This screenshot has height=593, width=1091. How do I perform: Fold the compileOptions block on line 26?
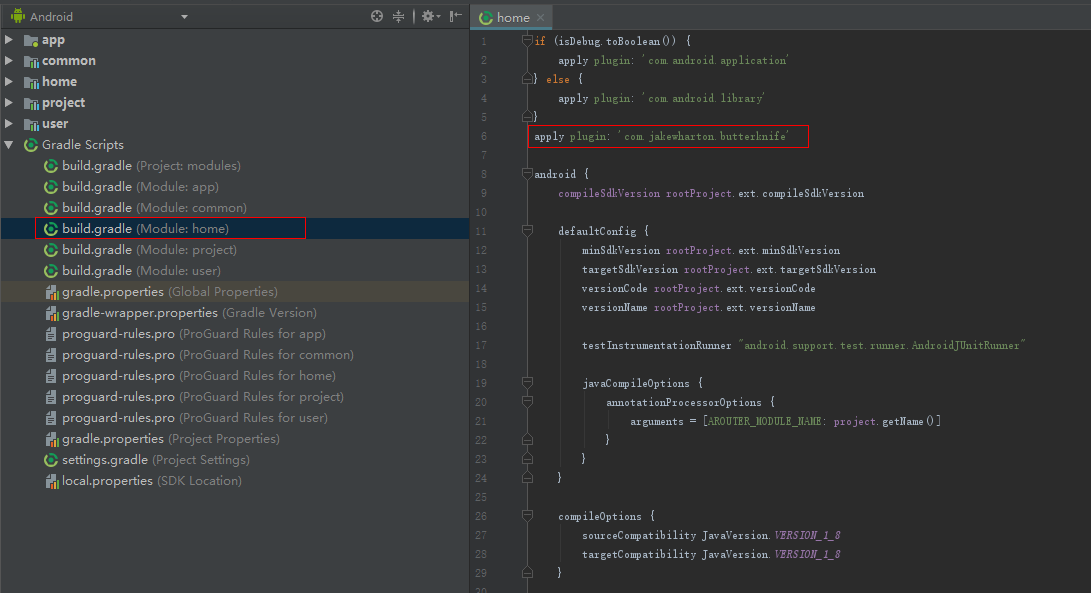tap(527, 516)
